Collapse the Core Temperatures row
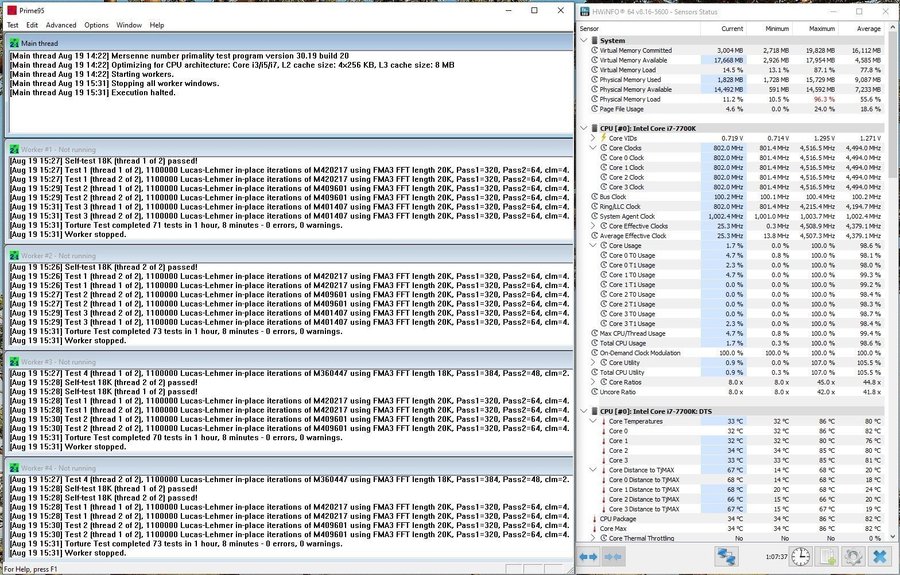 593,421
